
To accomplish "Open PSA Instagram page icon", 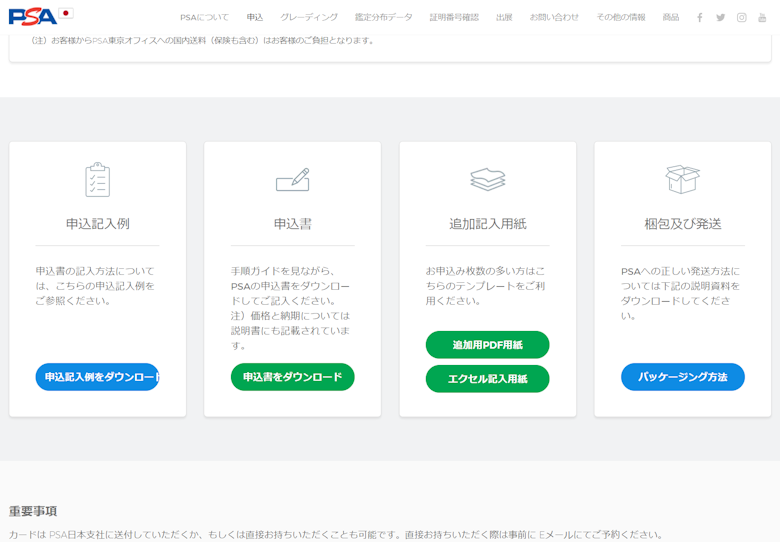I will coord(741,17).
